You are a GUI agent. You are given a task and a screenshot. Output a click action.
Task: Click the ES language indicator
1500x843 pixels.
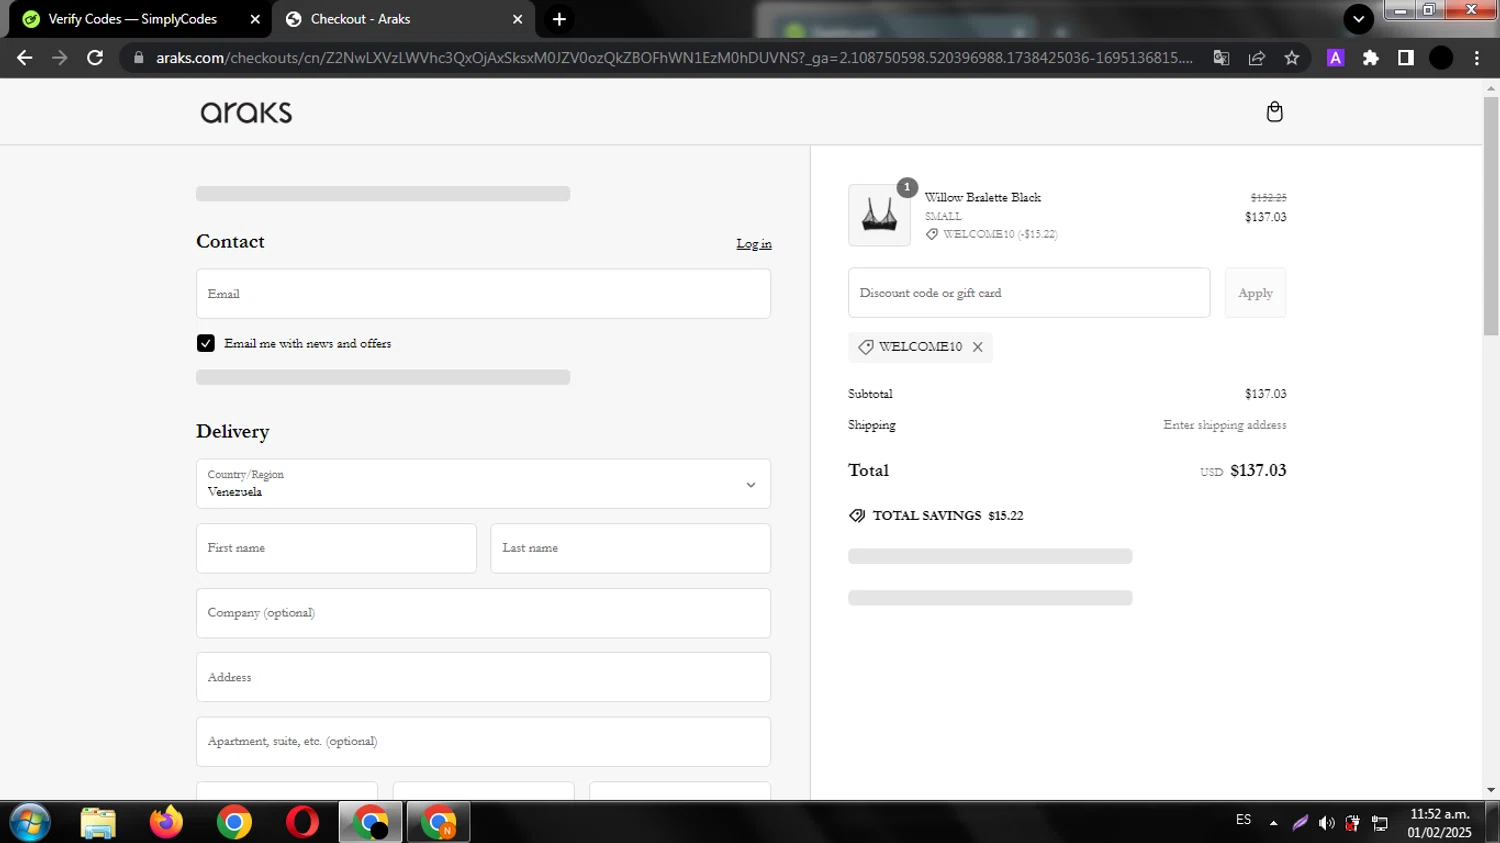pos(1243,820)
